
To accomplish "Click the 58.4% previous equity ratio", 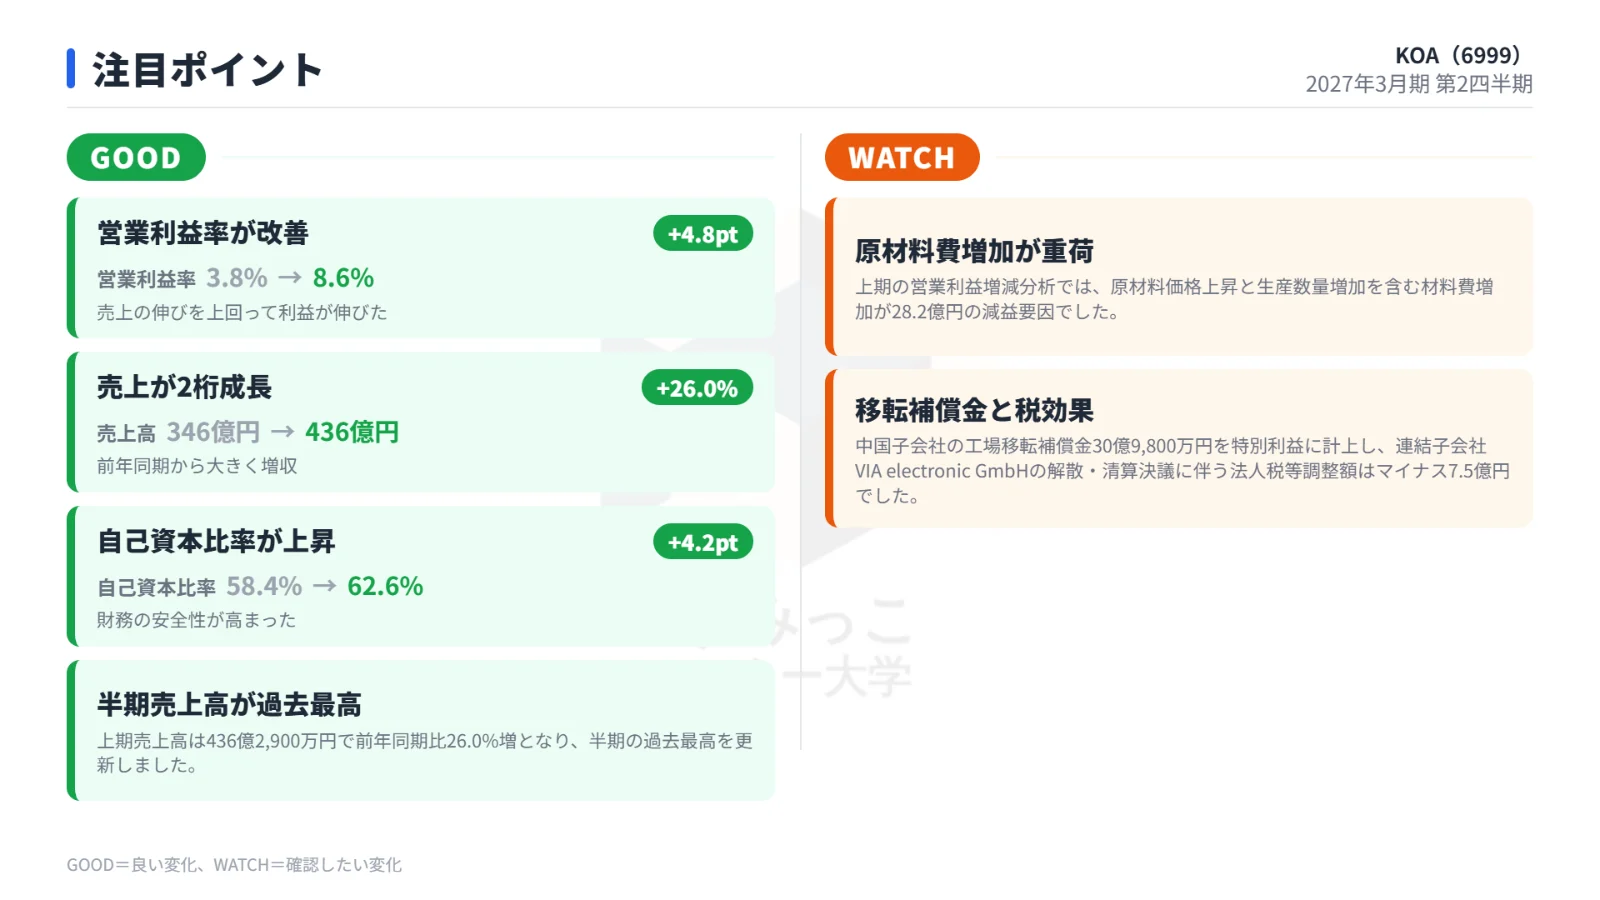I will 264,586.
